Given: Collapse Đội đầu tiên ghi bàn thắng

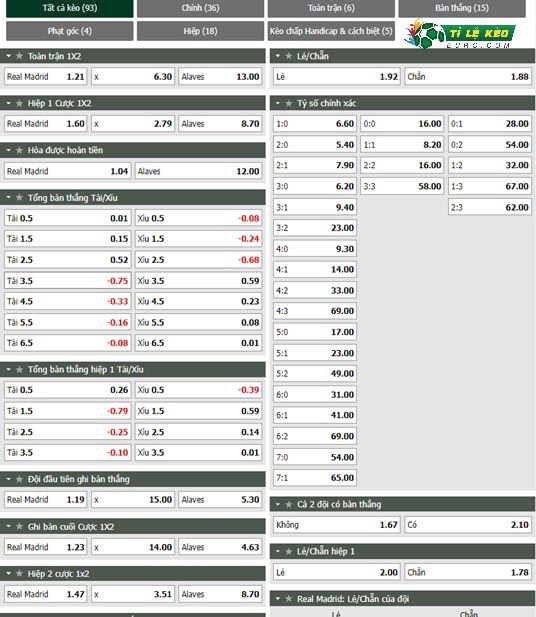Looking at the screenshot, I should tap(9, 479).
